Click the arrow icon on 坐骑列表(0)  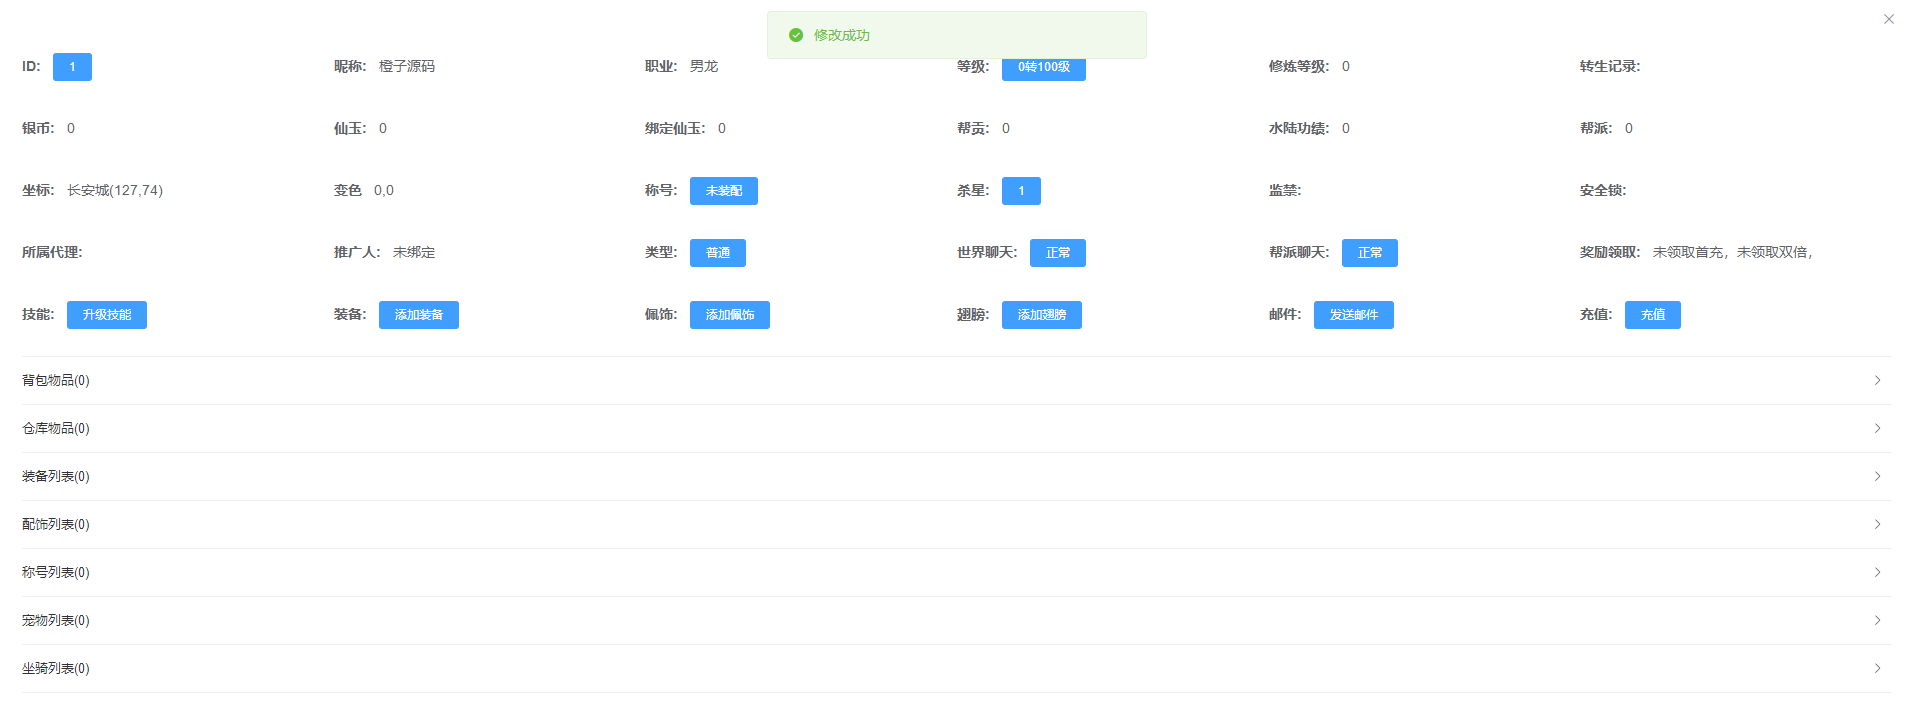[x=1877, y=669]
